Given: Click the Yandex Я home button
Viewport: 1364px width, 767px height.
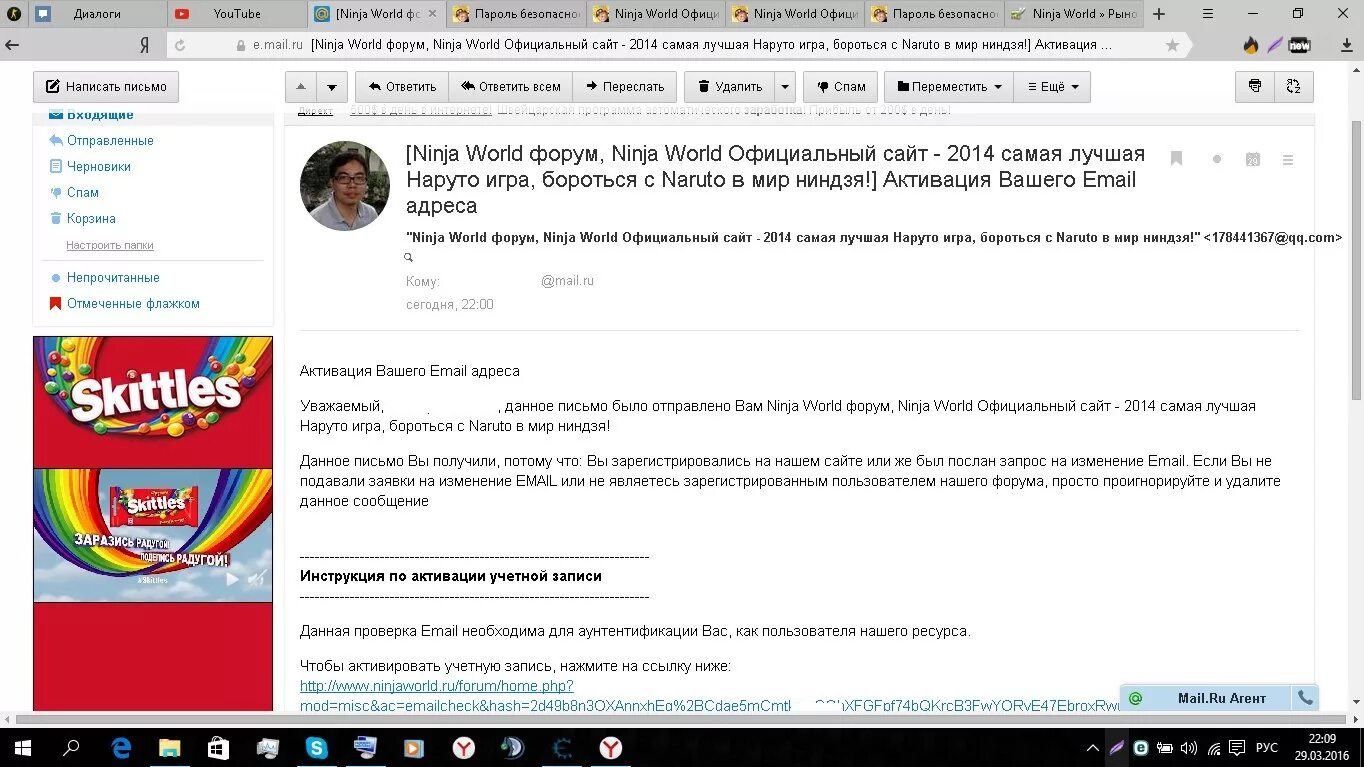Looking at the screenshot, I should click(x=145, y=45).
